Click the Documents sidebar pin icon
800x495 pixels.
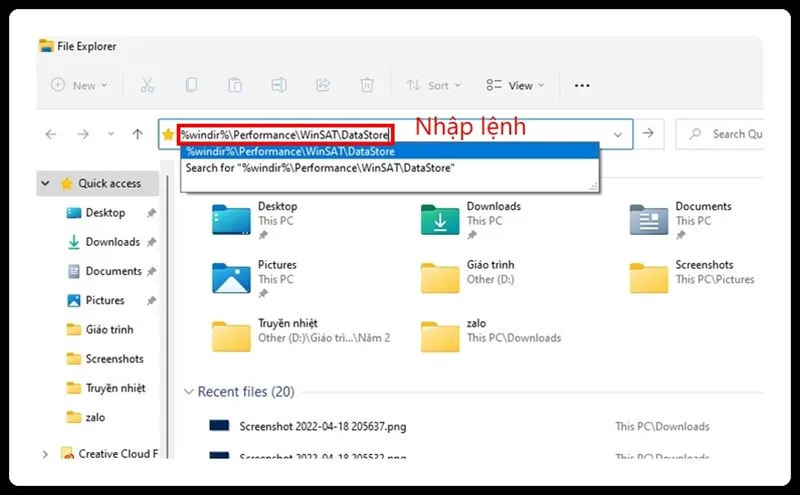pyautogui.click(x=152, y=271)
